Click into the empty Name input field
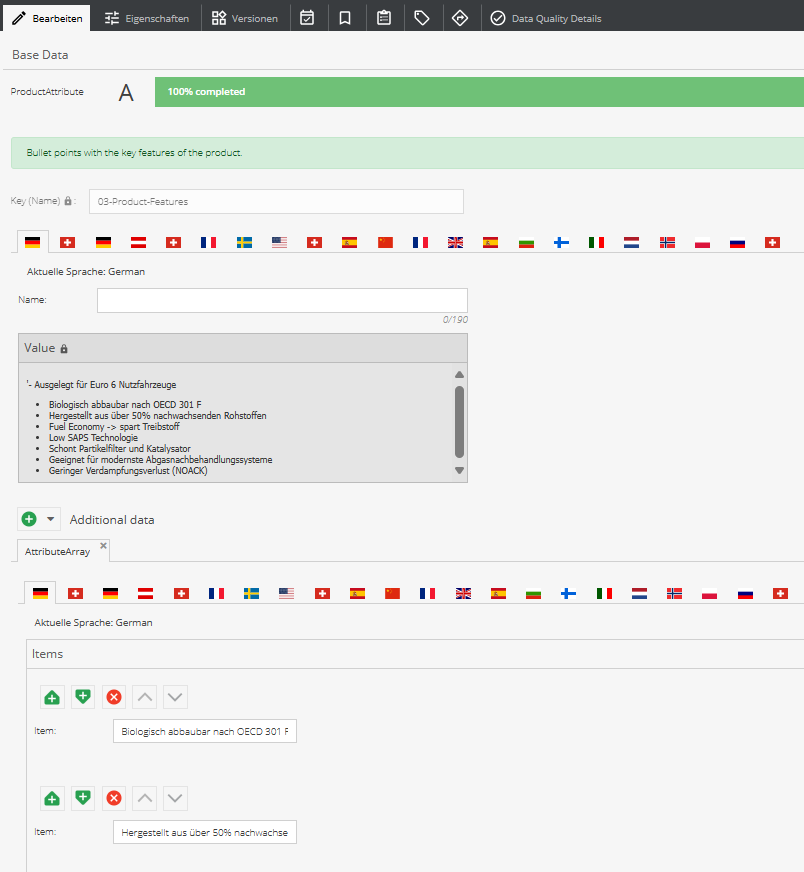The width and height of the screenshot is (804, 872). [282, 300]
